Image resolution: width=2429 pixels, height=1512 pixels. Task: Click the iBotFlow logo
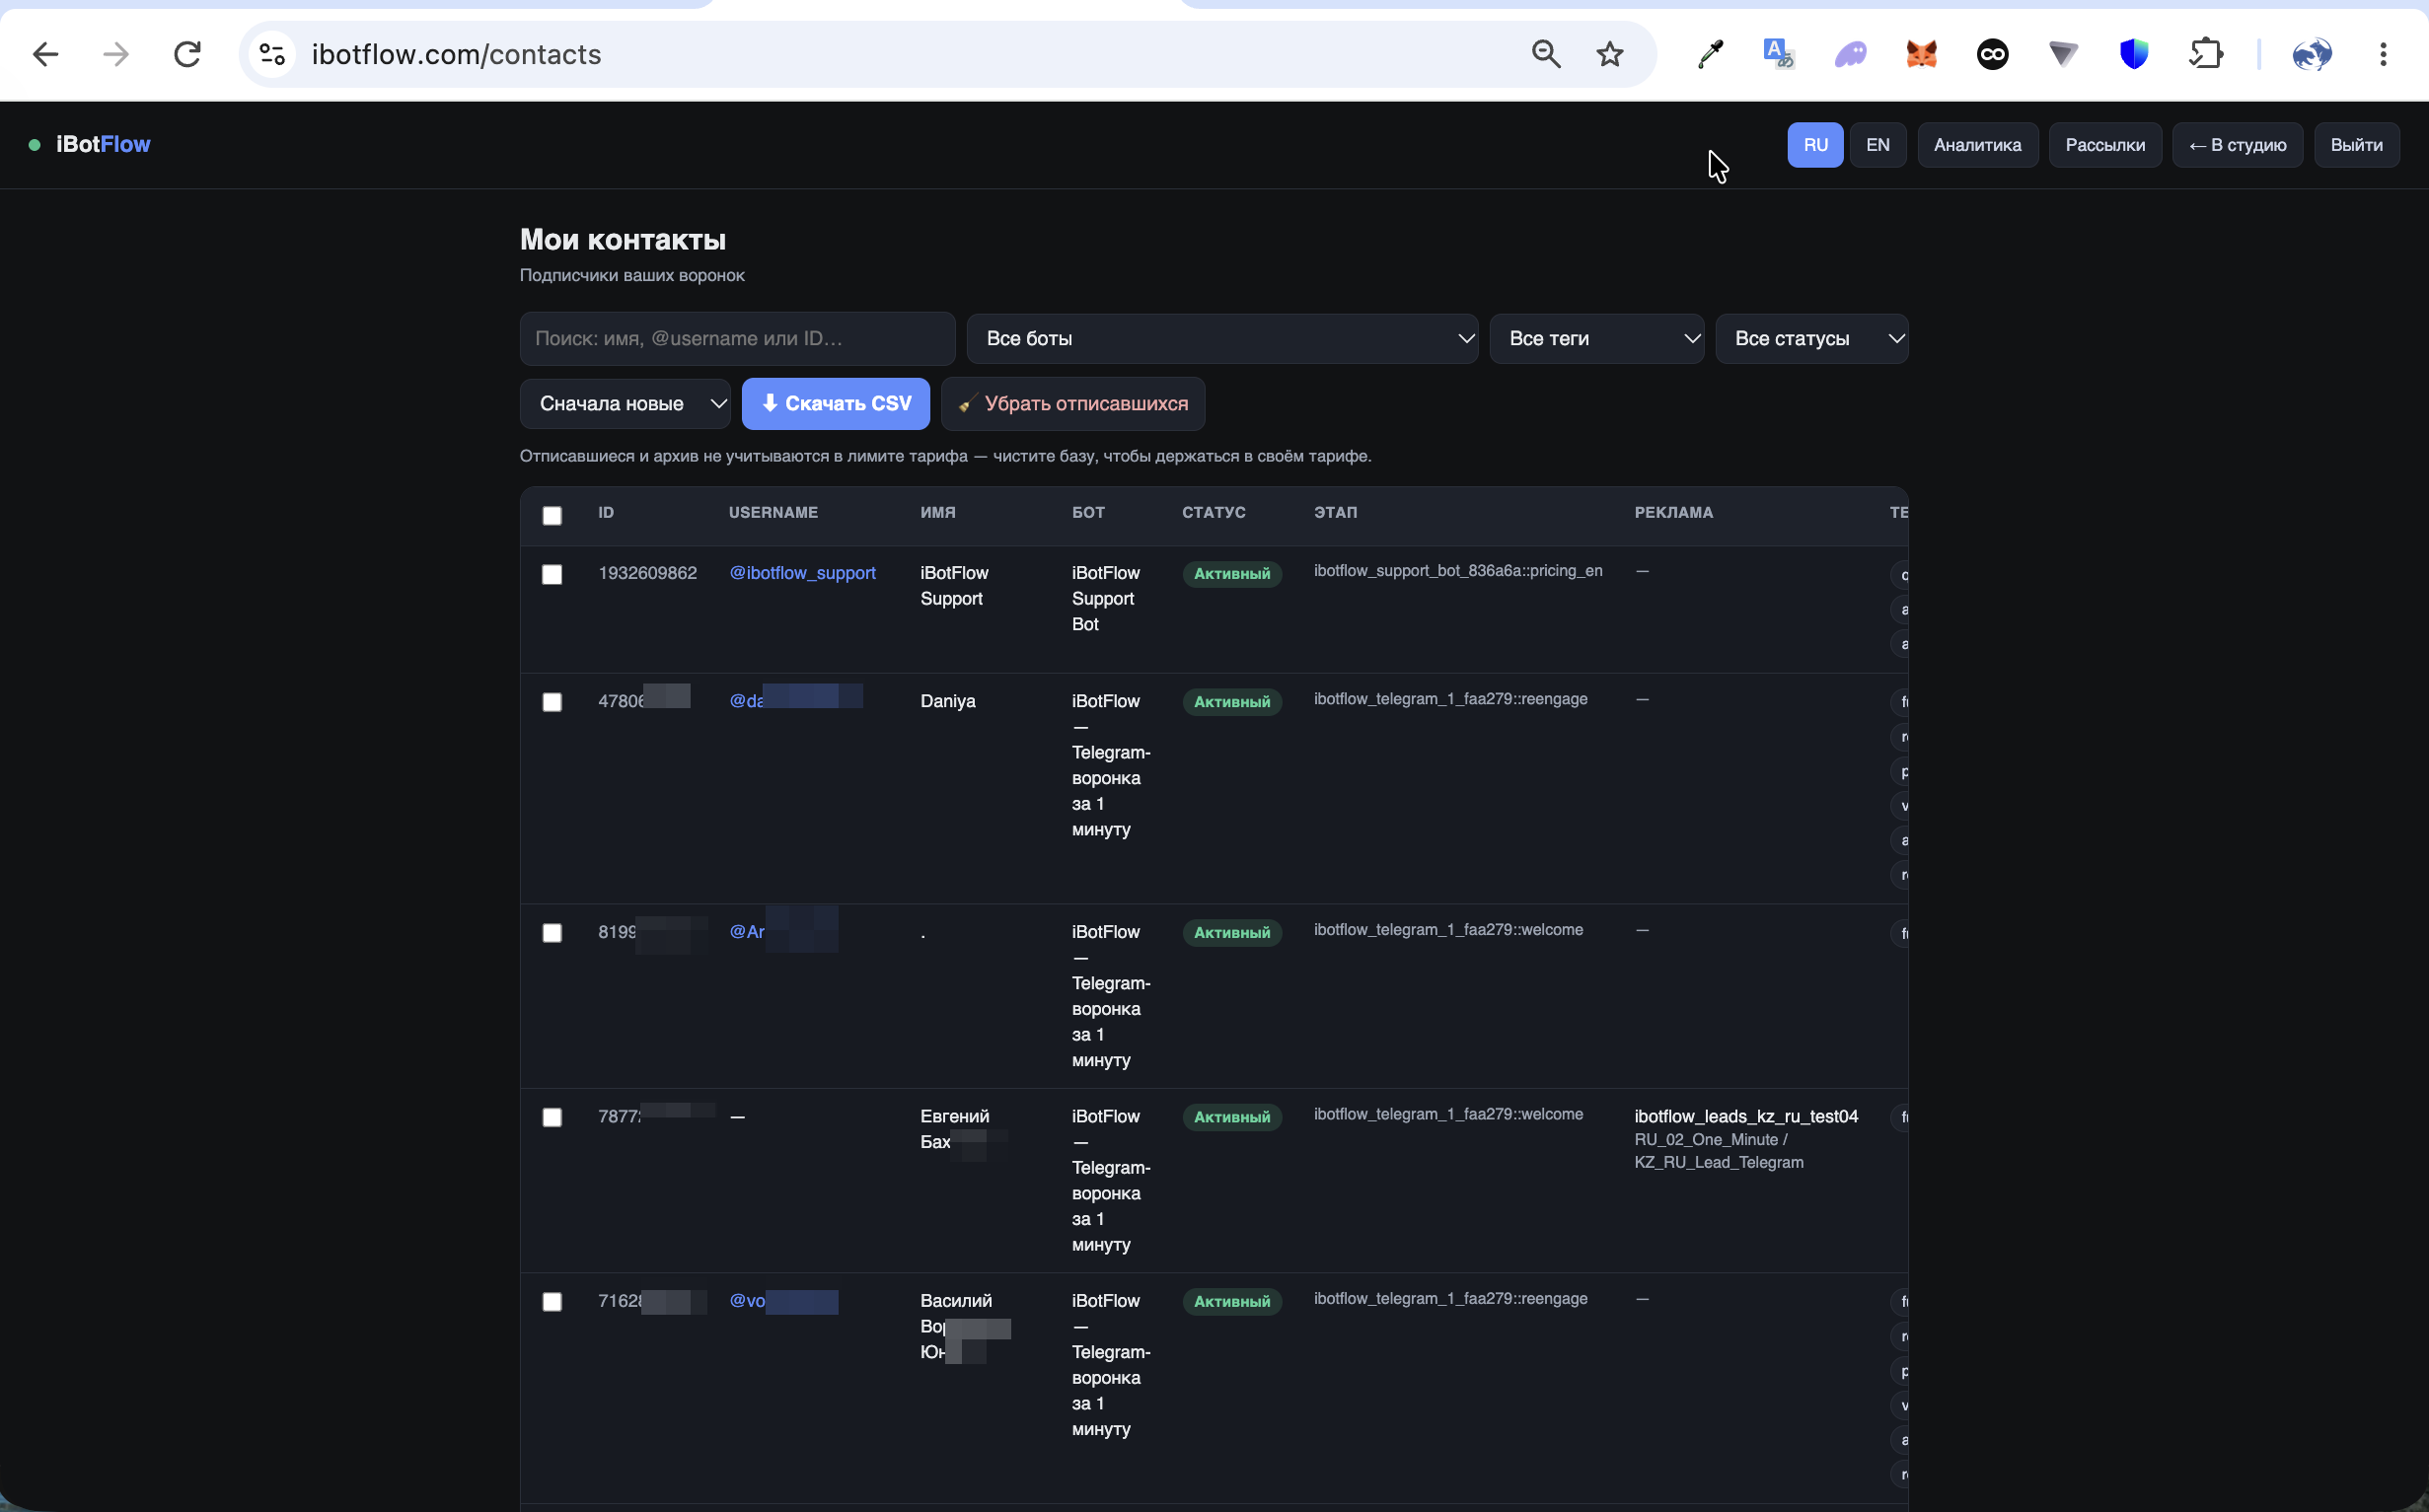click(x=103, y=144)
